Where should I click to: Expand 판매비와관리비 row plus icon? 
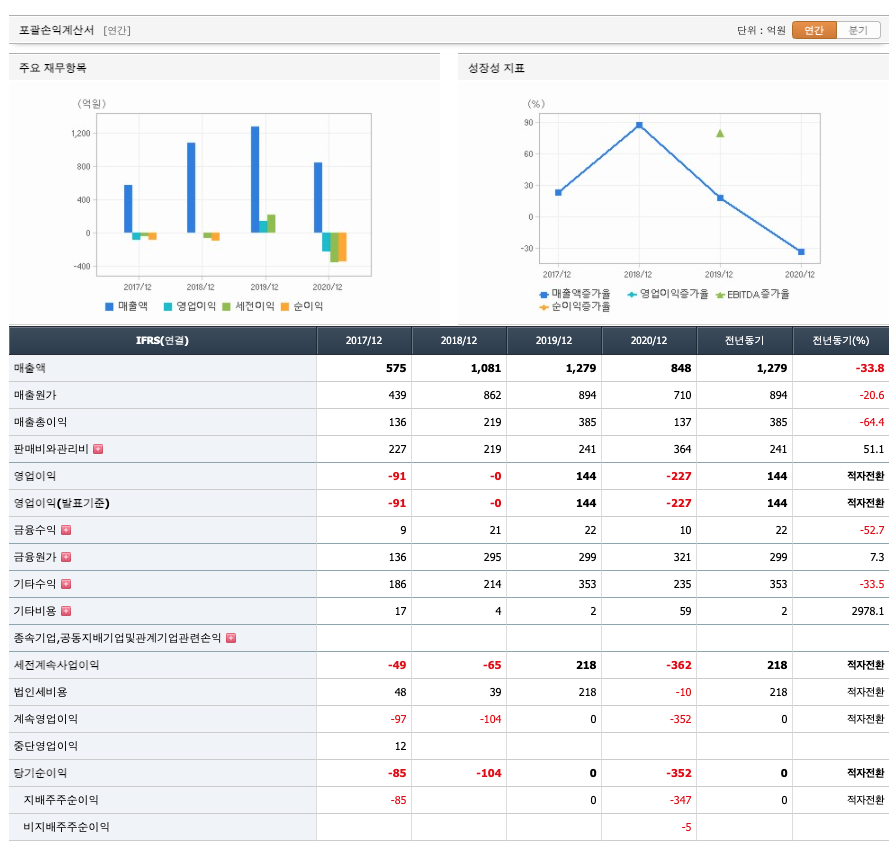(98, 449)
